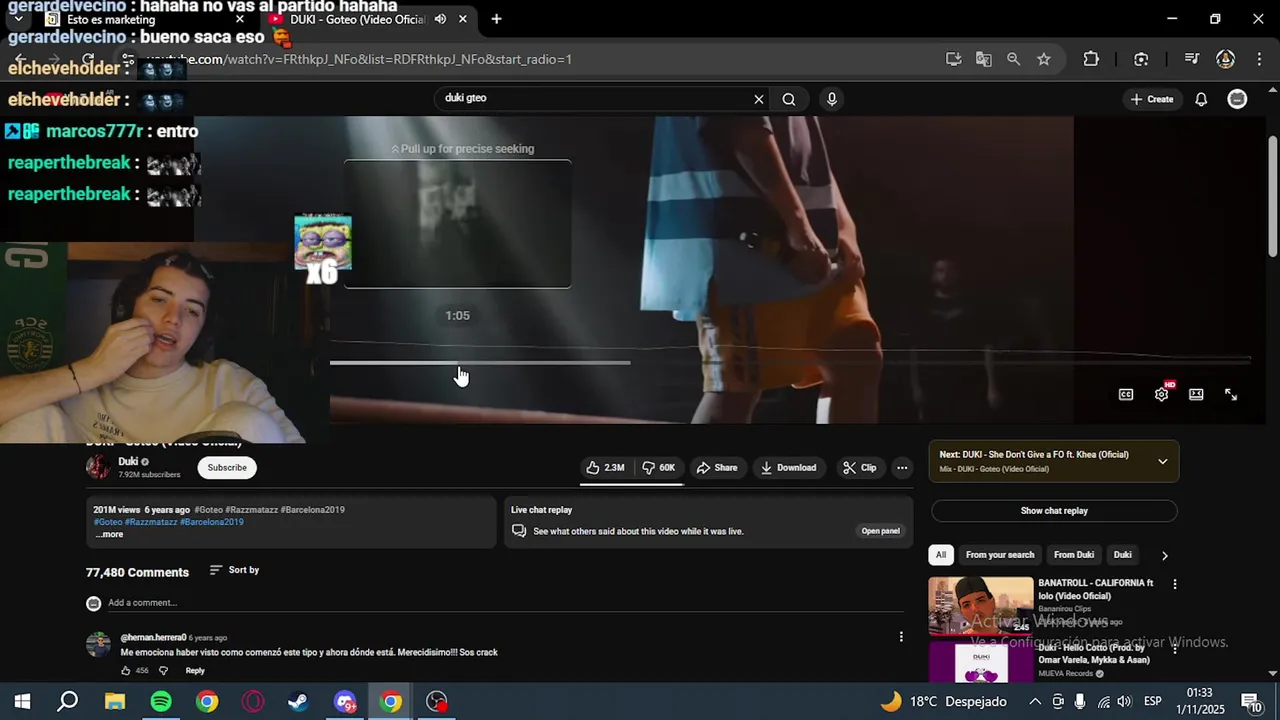The width and height of the screenshot is (1280, 720).
Task: Click the translate page icon
Action: click(x=984, y=59)
